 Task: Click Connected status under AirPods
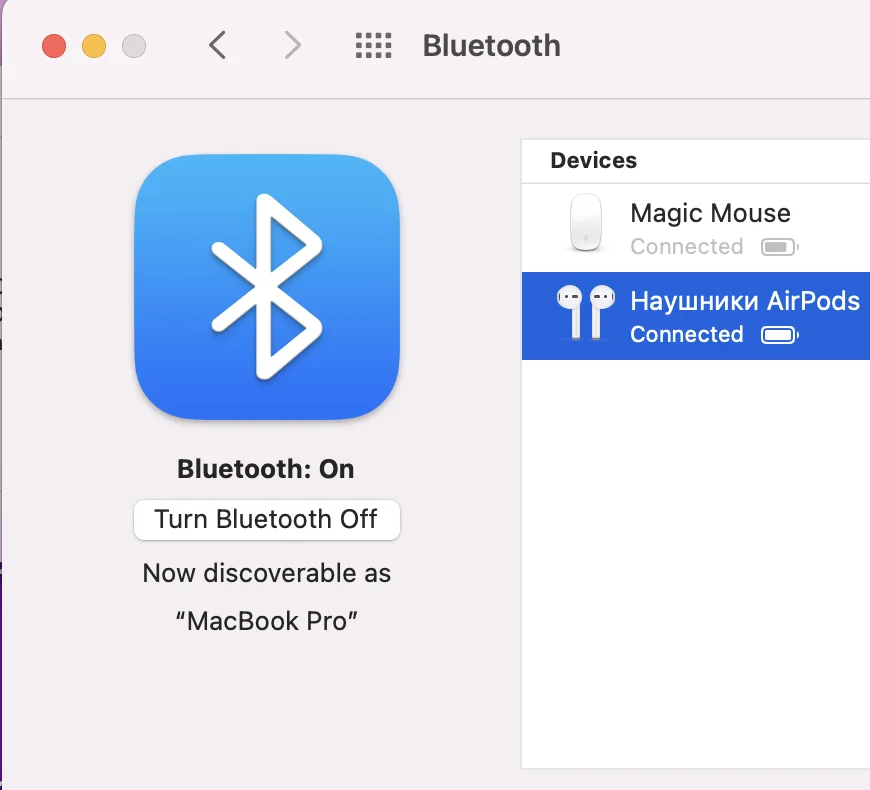click(687, 335)
